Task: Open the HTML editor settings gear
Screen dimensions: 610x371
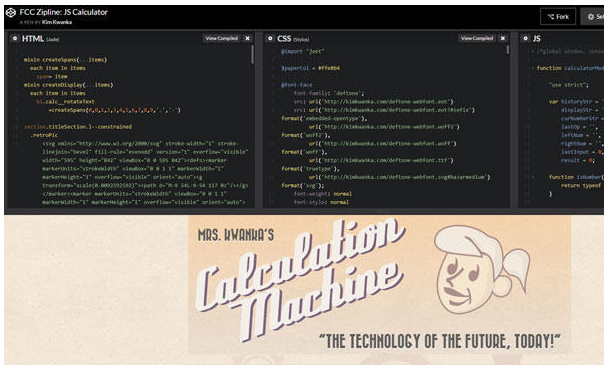Action: click(15, 38)
